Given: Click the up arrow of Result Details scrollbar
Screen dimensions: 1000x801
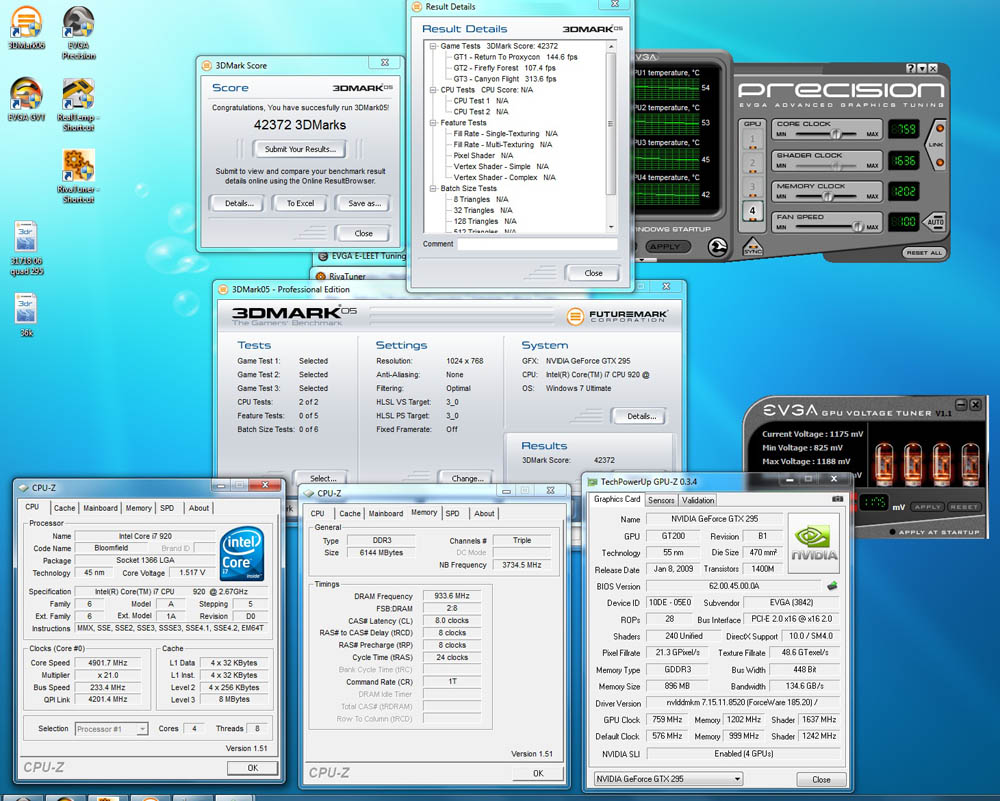Looking at the screenshot, I should click(611, 47).
